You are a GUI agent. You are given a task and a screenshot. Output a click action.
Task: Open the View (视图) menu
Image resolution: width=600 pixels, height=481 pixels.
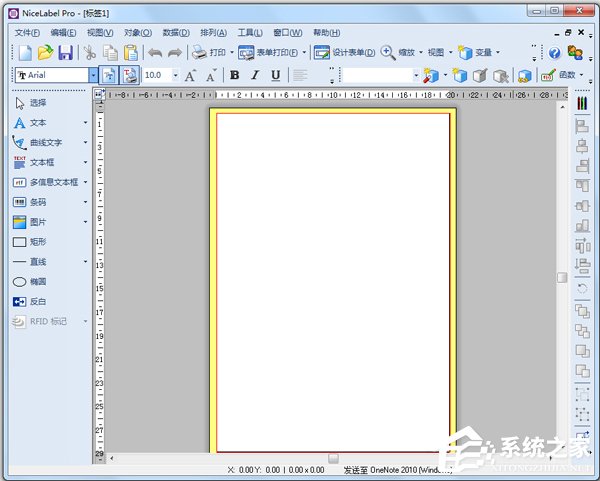(x=100, y=33)
